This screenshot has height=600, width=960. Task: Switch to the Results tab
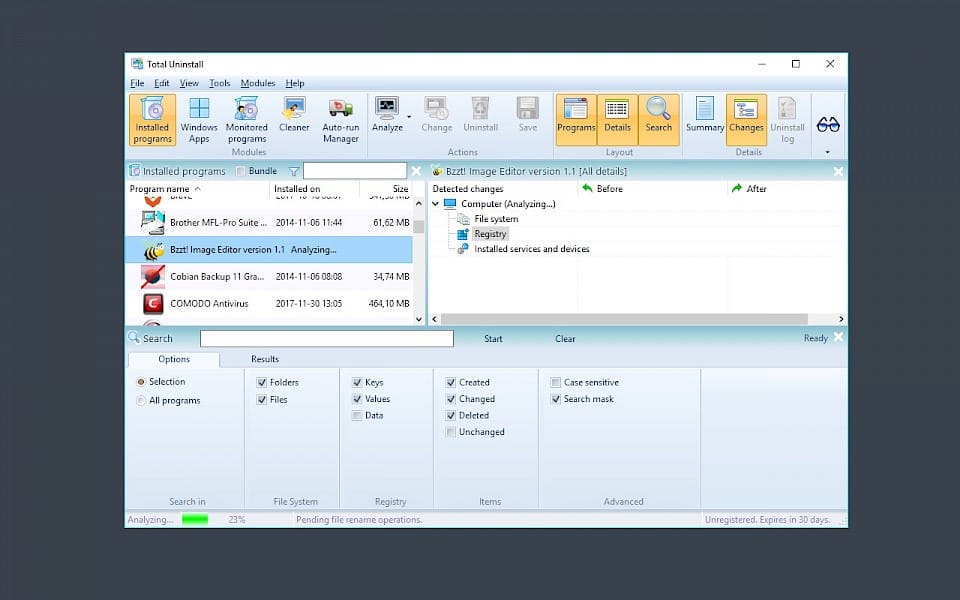pyautogui.click(x=264, y=359)
